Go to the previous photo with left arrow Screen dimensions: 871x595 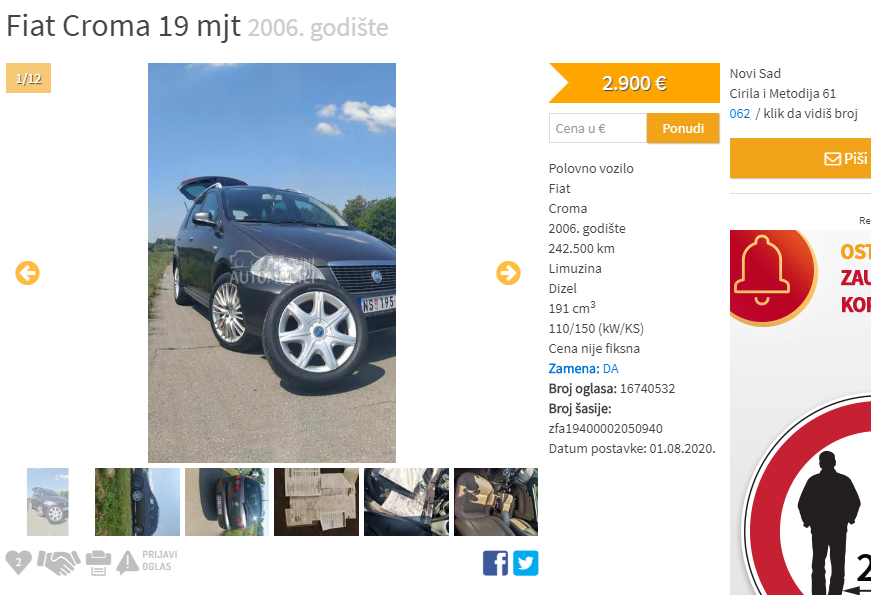coord(27,273)
